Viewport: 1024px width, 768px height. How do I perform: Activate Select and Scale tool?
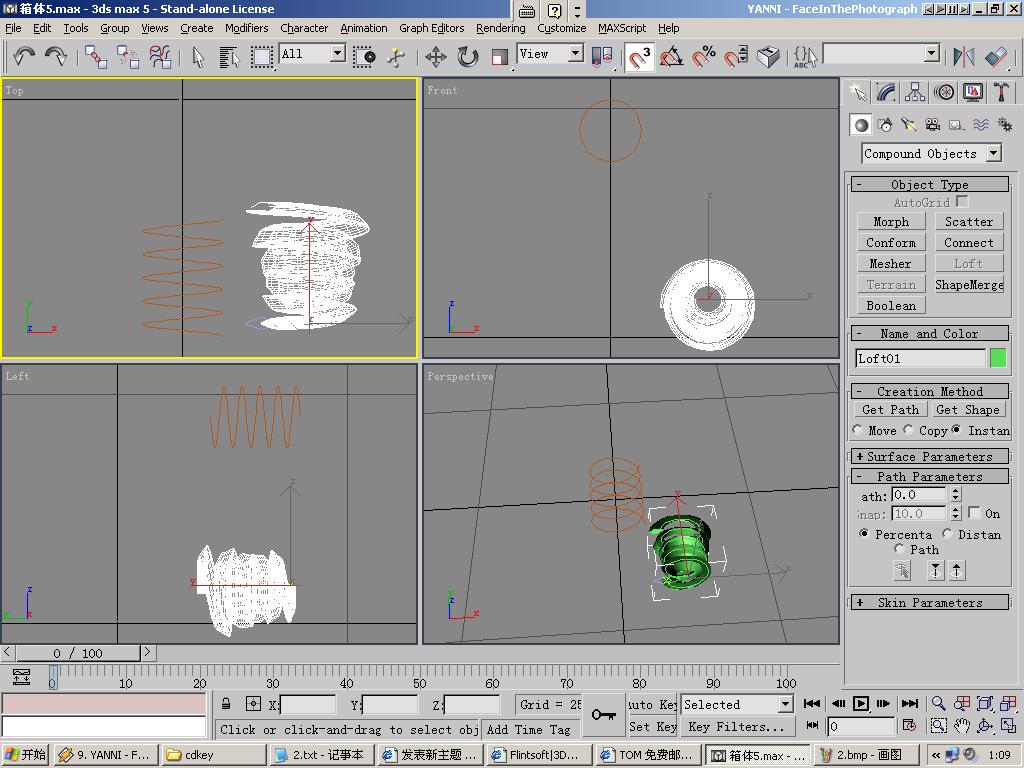click(500, 57)
